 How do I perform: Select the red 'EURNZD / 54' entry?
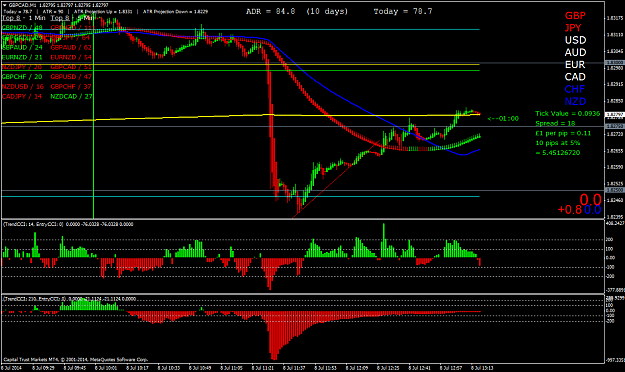click(x=71, y=57)
